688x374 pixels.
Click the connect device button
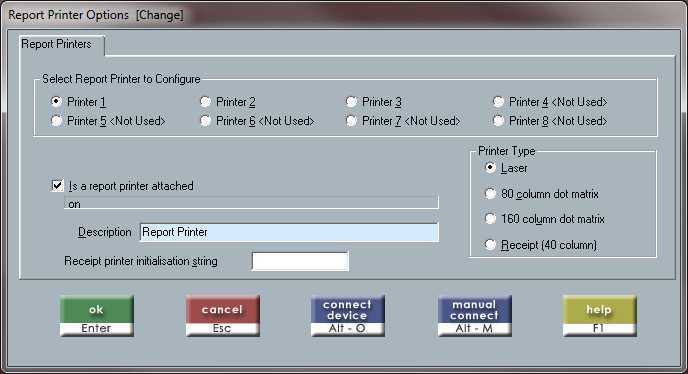click(348, 316)
